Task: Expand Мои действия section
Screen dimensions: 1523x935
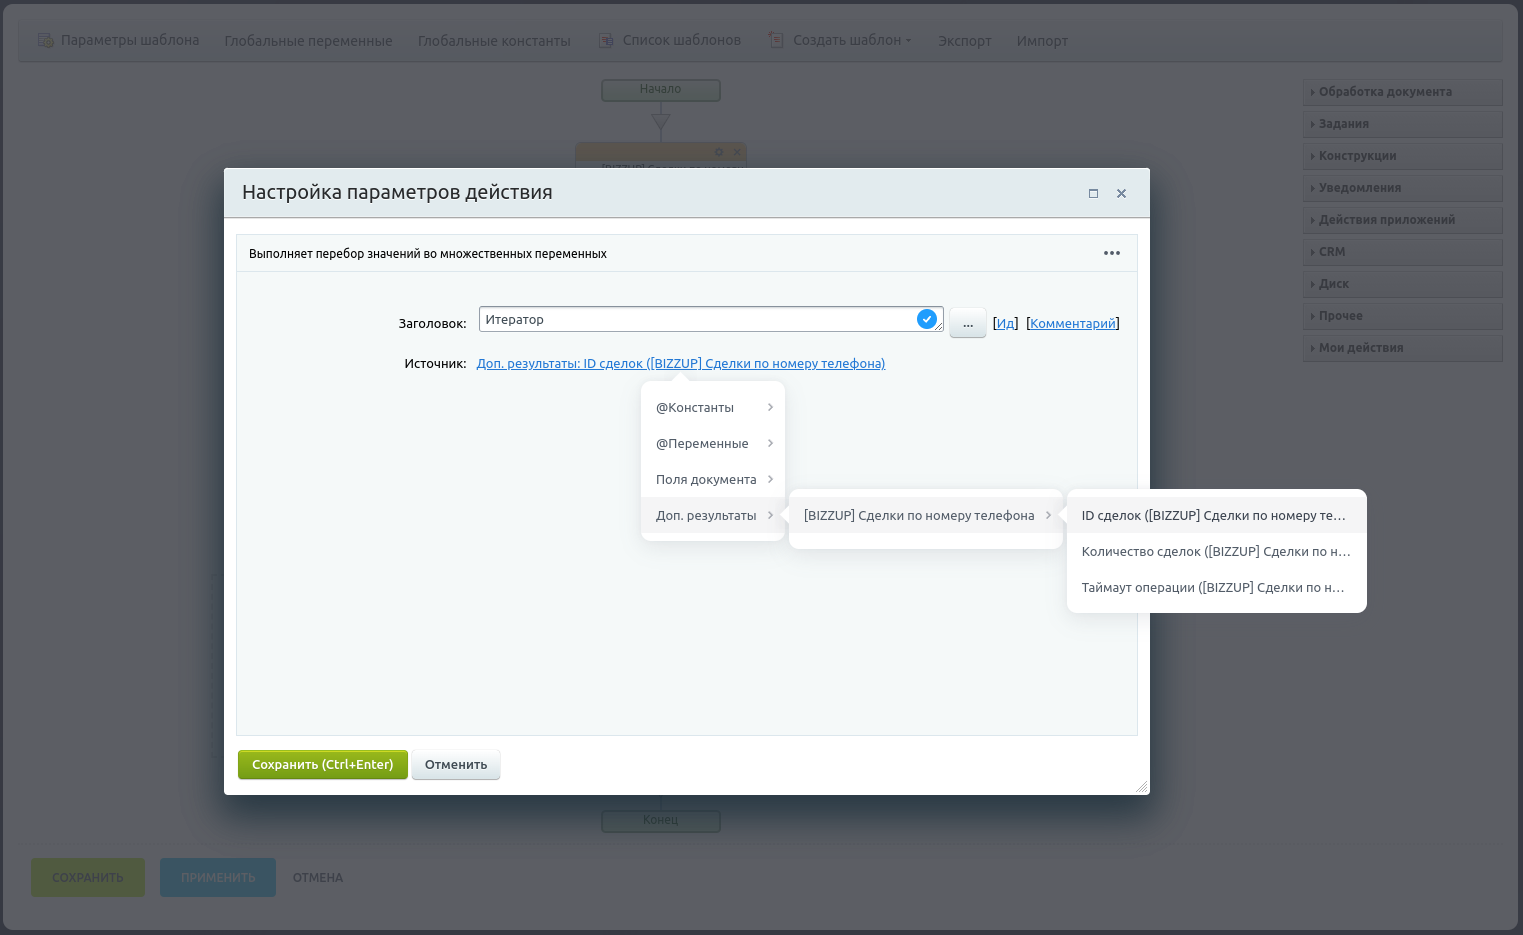Action: point(1403,348)
